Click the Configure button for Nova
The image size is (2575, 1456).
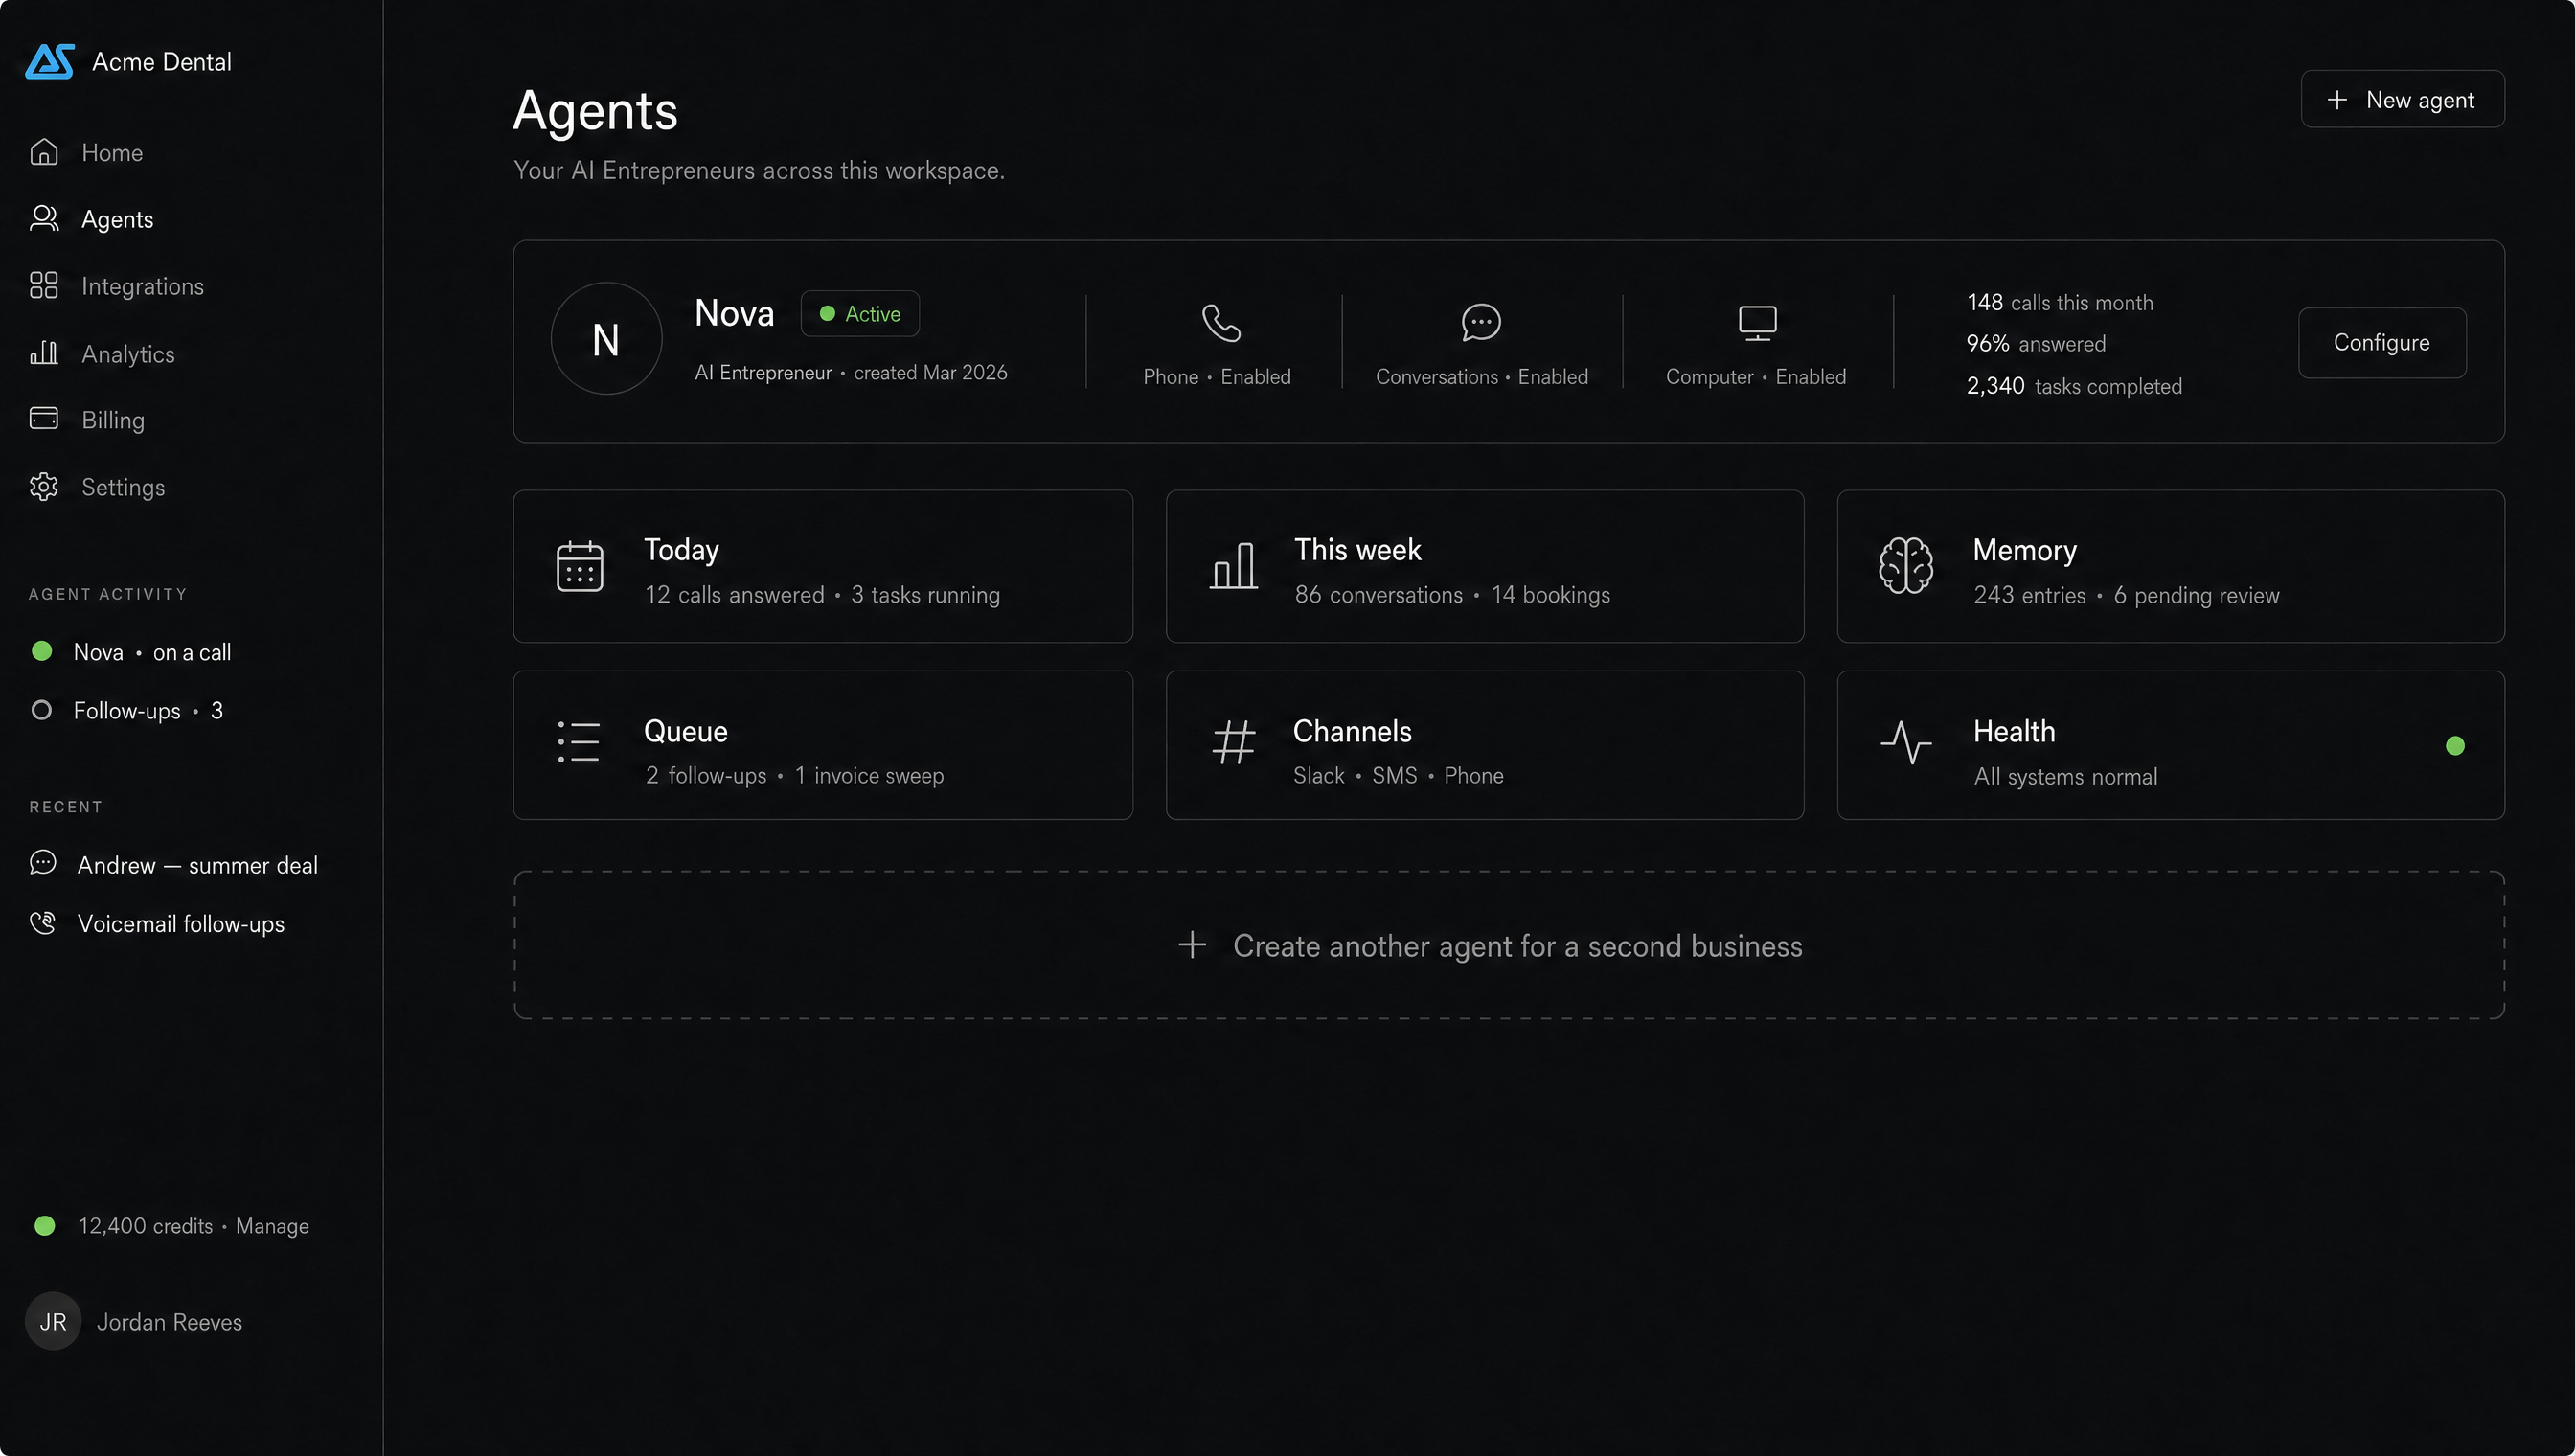[2382, 343]
